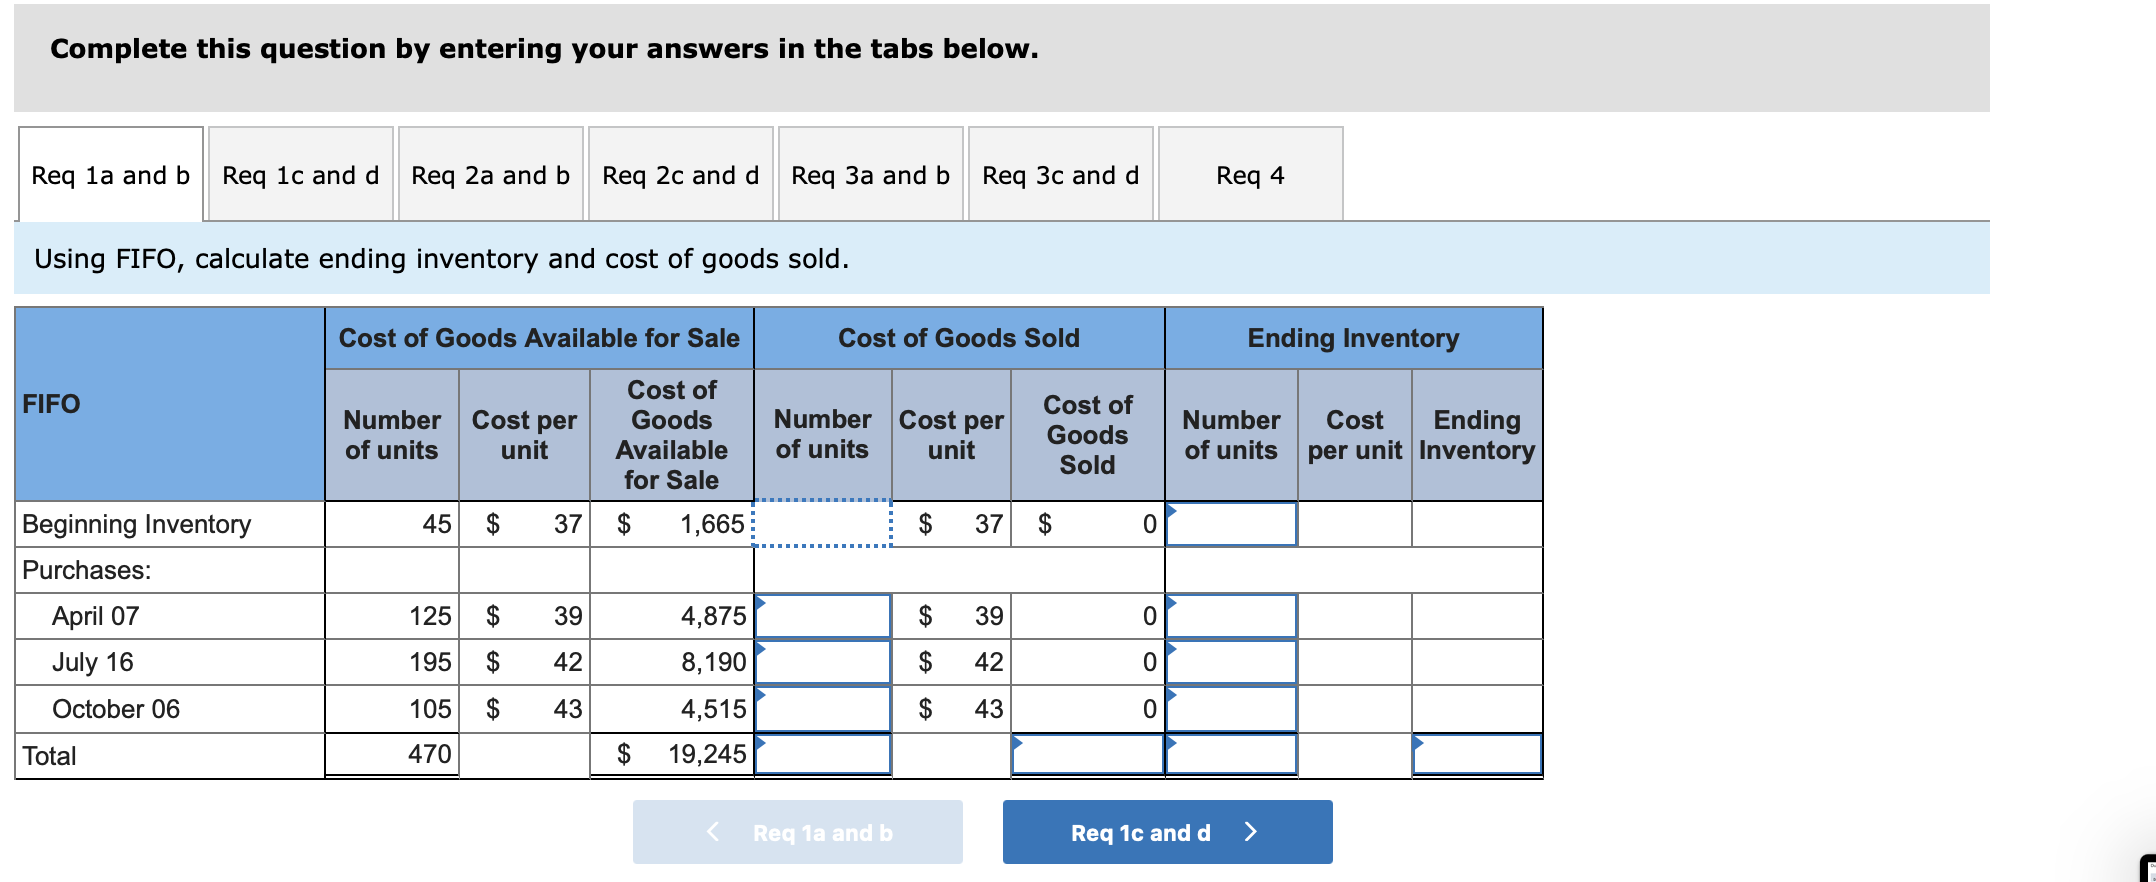Click the April 07 ending inventory units field

pyautogui.click(x=1232, y=615)
